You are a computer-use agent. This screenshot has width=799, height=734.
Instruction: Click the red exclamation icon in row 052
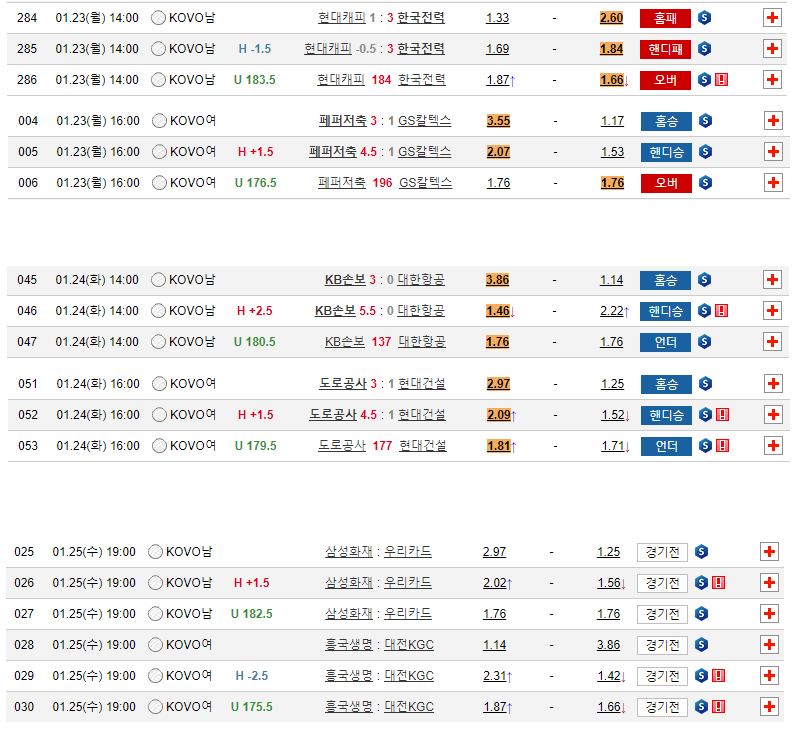point(721,415)
